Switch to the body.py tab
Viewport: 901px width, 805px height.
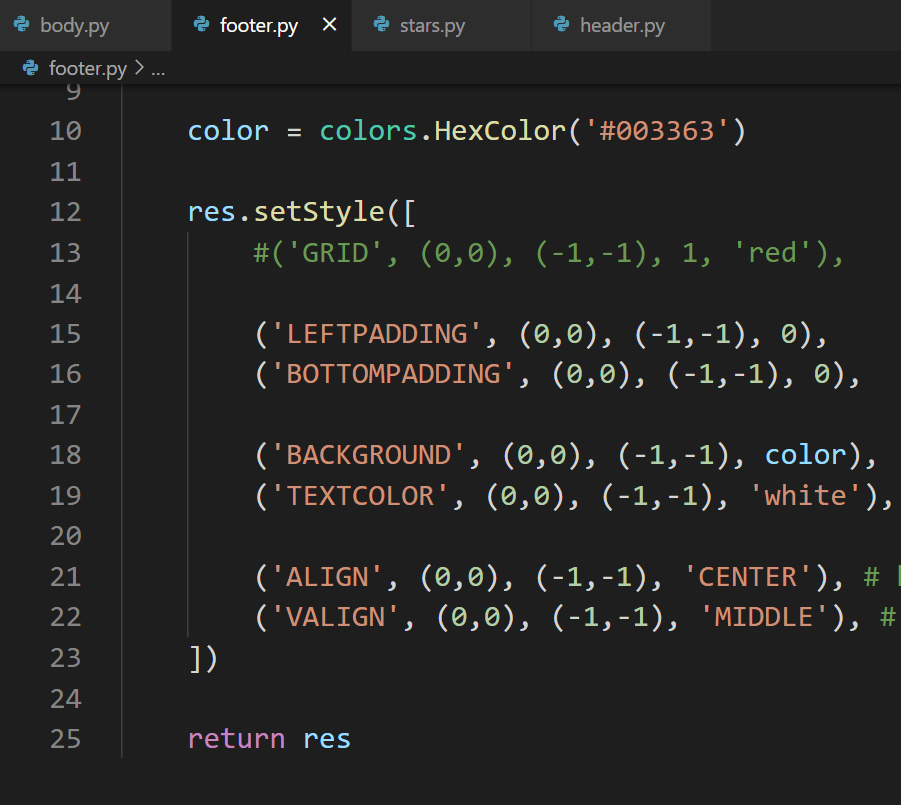[x=74, y=25]
